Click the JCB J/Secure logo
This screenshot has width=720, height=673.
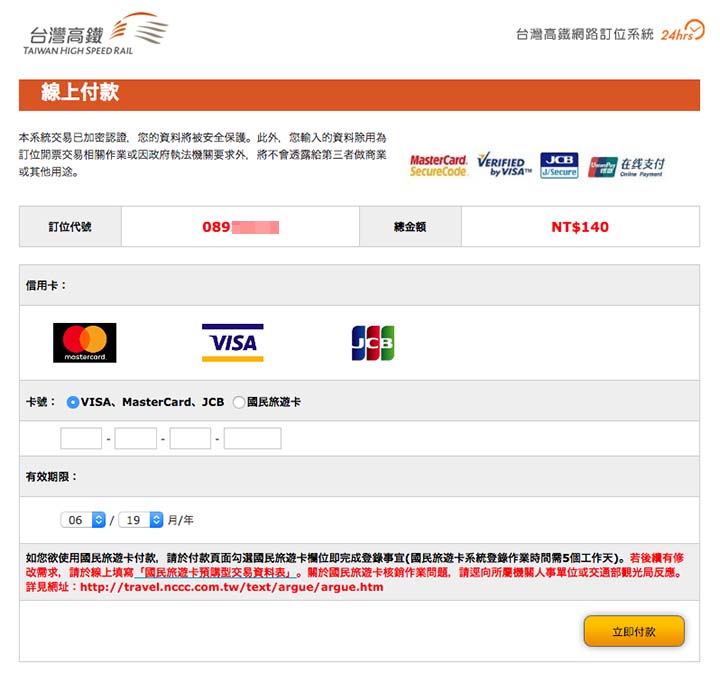pos(559,165)
